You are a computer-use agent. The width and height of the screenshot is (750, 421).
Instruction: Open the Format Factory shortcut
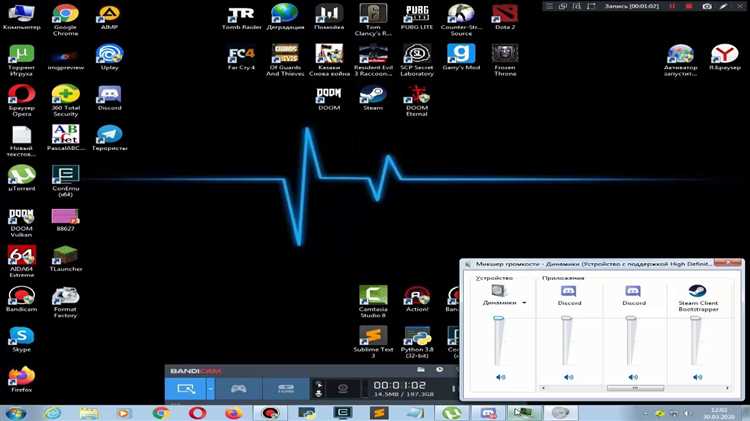pos(66,302)
